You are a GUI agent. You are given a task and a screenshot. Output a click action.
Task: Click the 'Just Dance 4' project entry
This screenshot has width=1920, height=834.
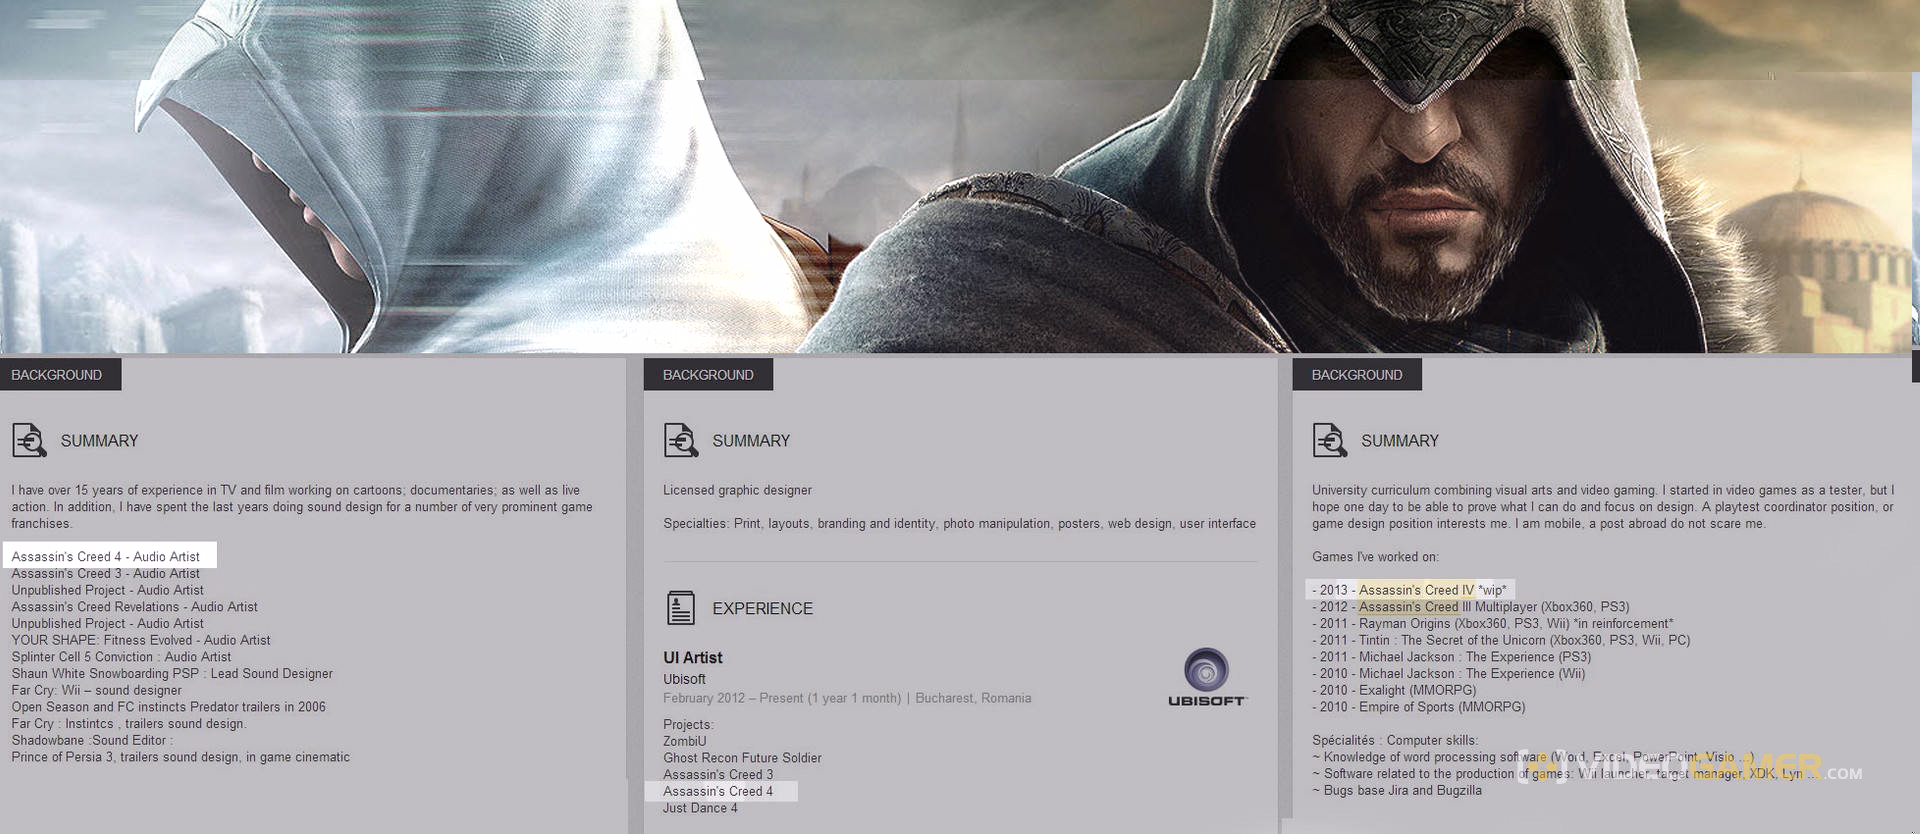click(700, 808)
